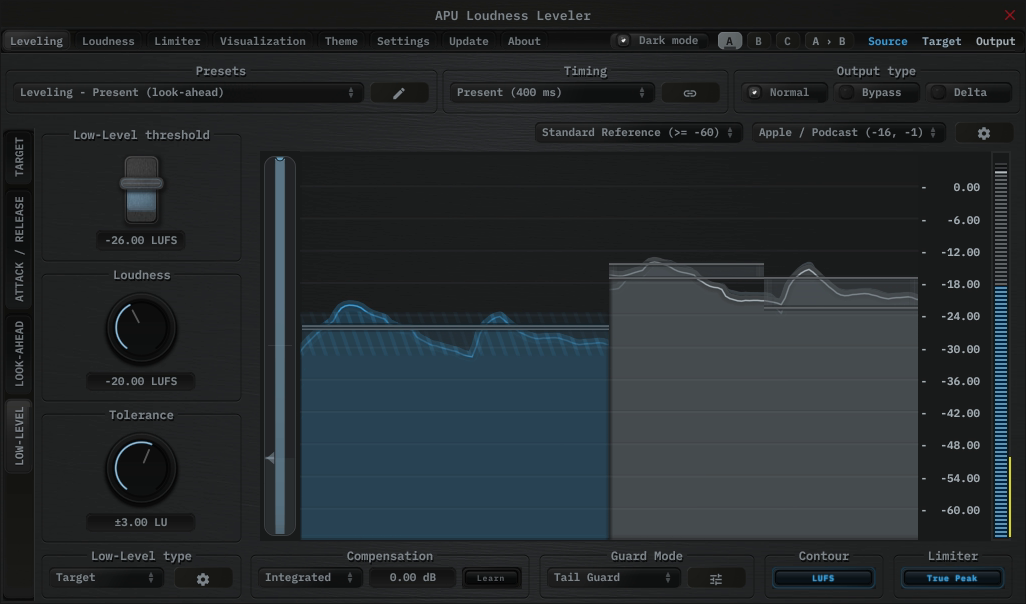Screen dimensions: 1026x604
Task: Open the Leveling - Present presets dropdown
Action: (188, 93)
